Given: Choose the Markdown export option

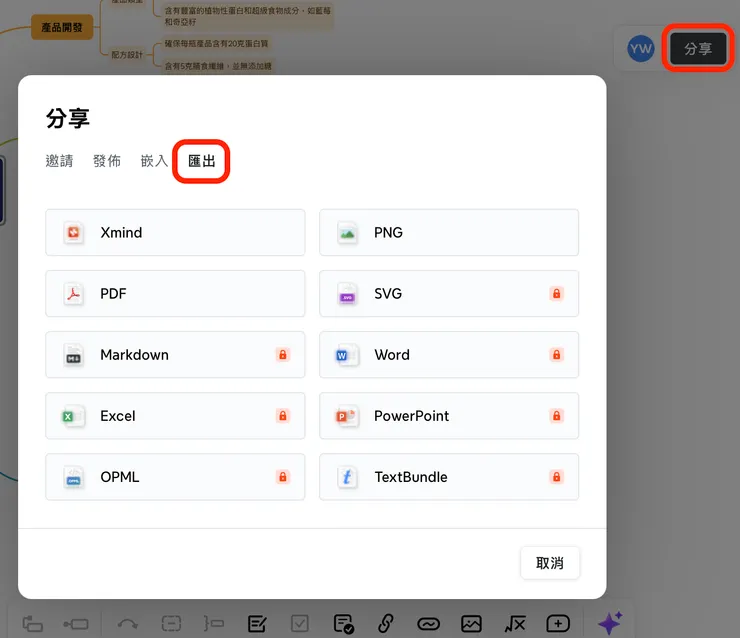Looking at the screenshot, I should pyautogui.click(x=175, y=355).
